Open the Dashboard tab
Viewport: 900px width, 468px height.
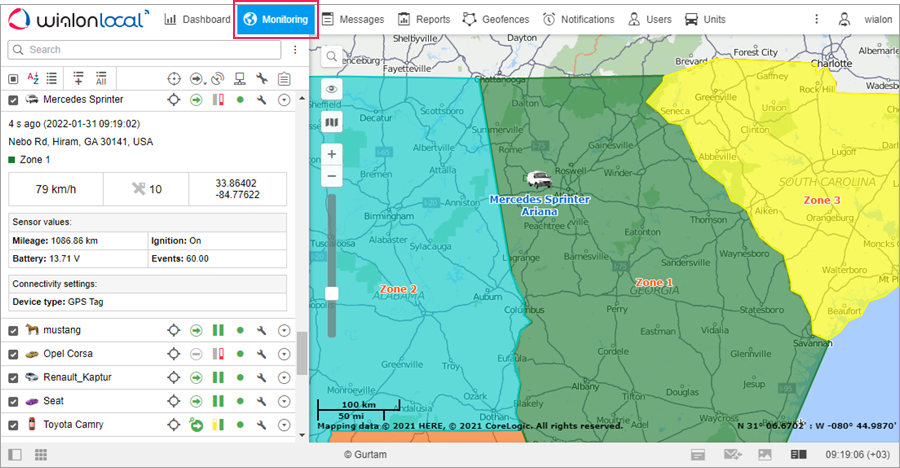pyautogui.click(x=197, y=20)
